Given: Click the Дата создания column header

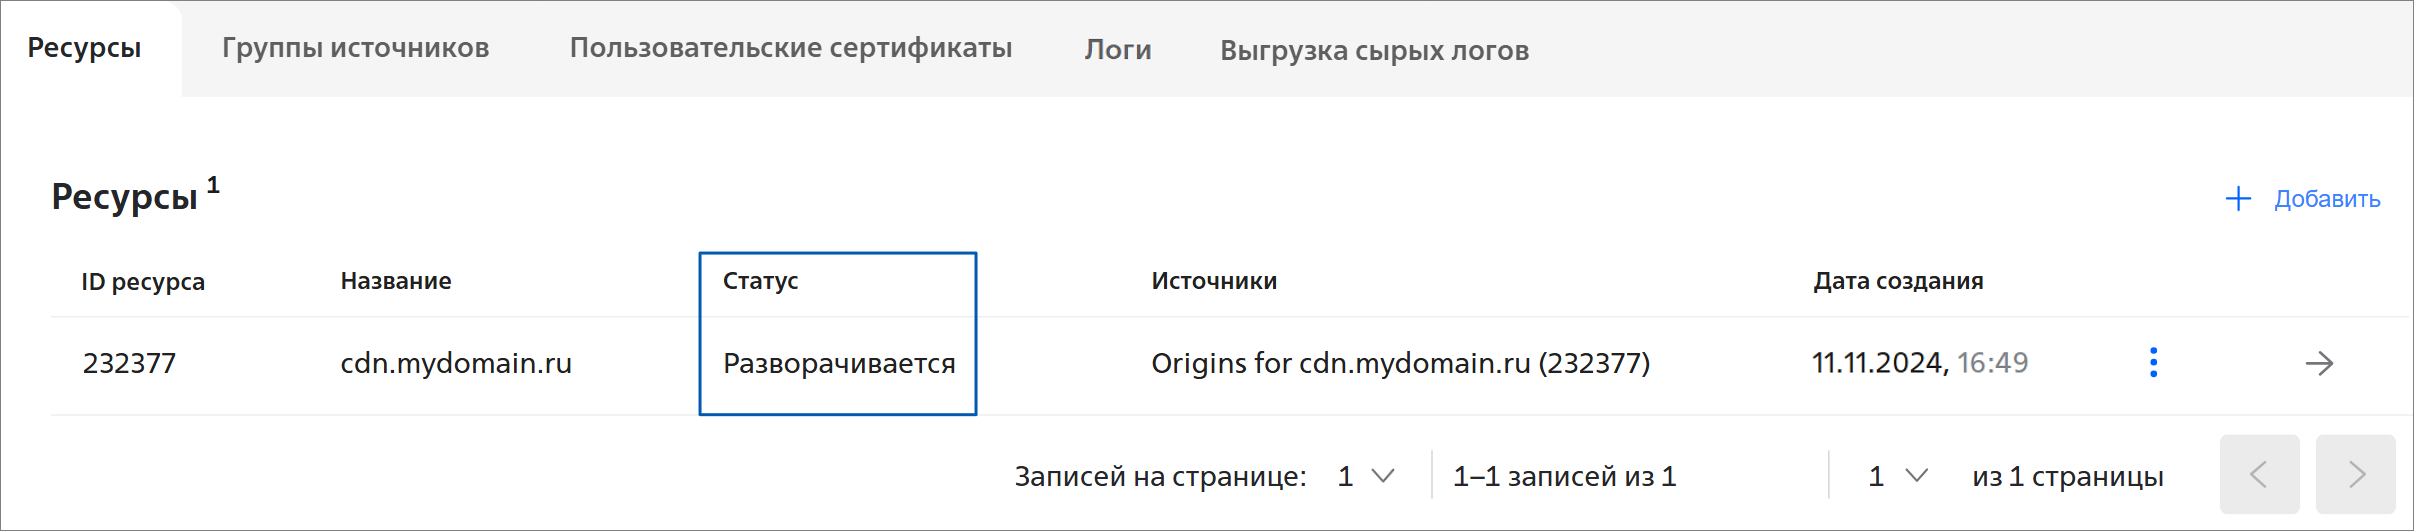Looking at the screenshot, I should click(1898, 281).
